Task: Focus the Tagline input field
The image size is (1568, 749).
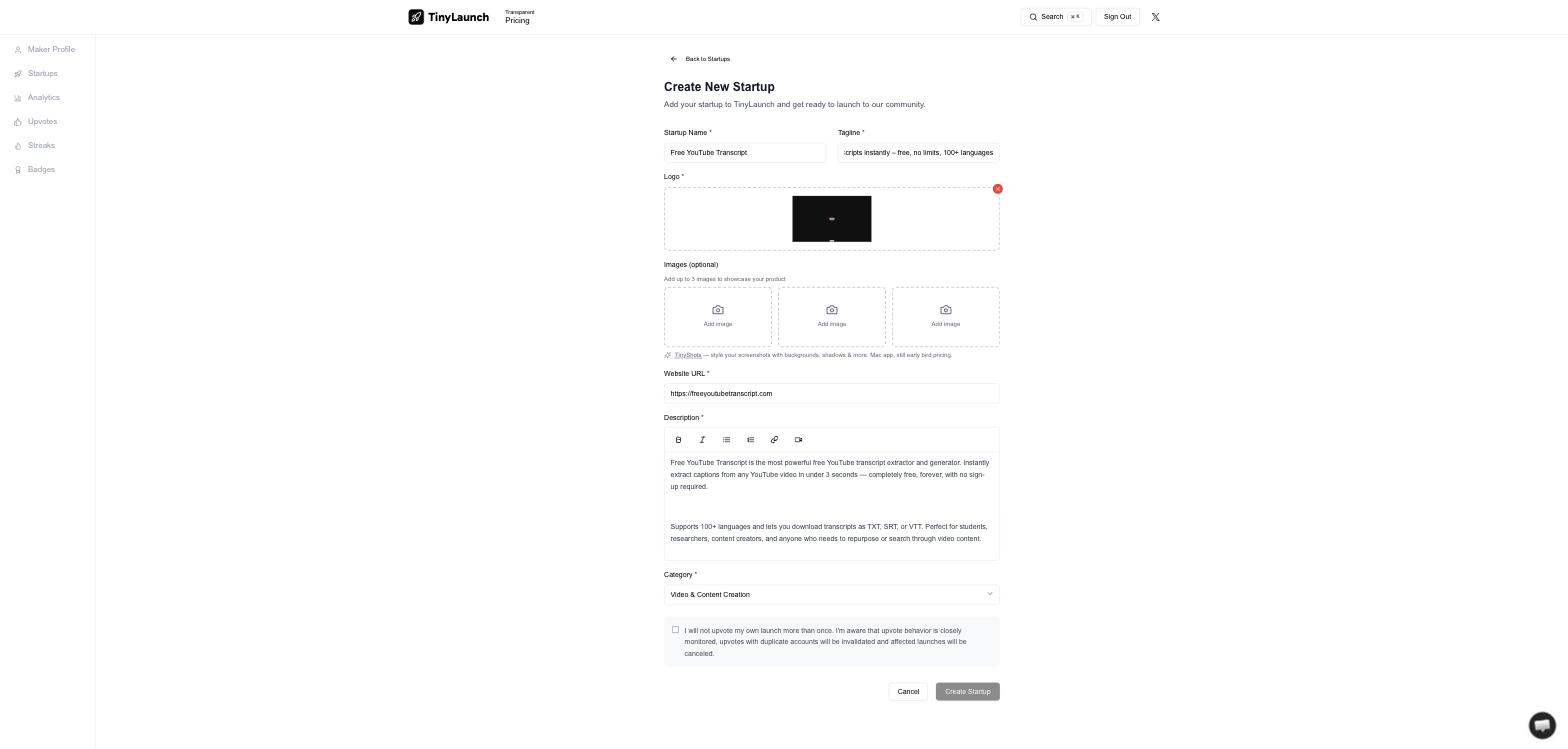Action: 918,153
